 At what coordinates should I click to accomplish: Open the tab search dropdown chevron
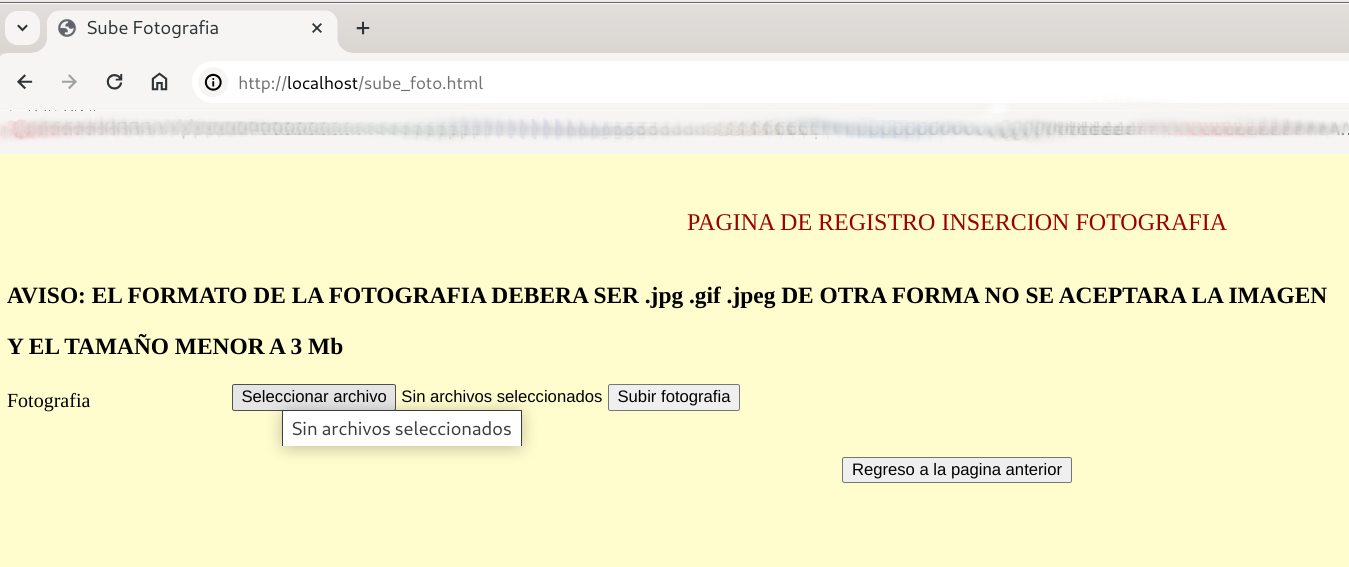coord(22,28)
